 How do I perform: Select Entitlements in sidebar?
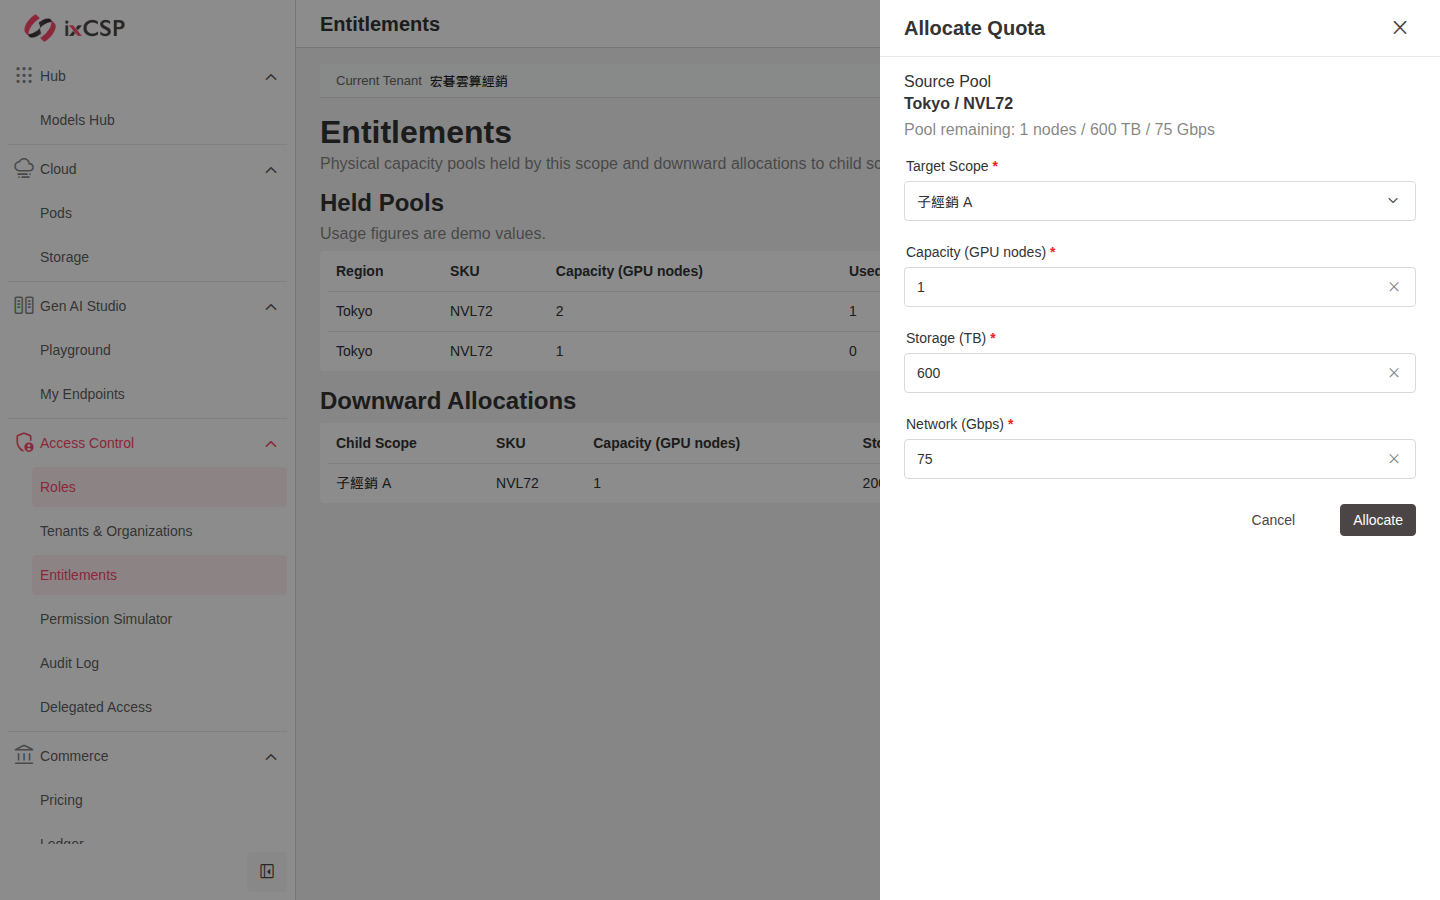point(159,575)
